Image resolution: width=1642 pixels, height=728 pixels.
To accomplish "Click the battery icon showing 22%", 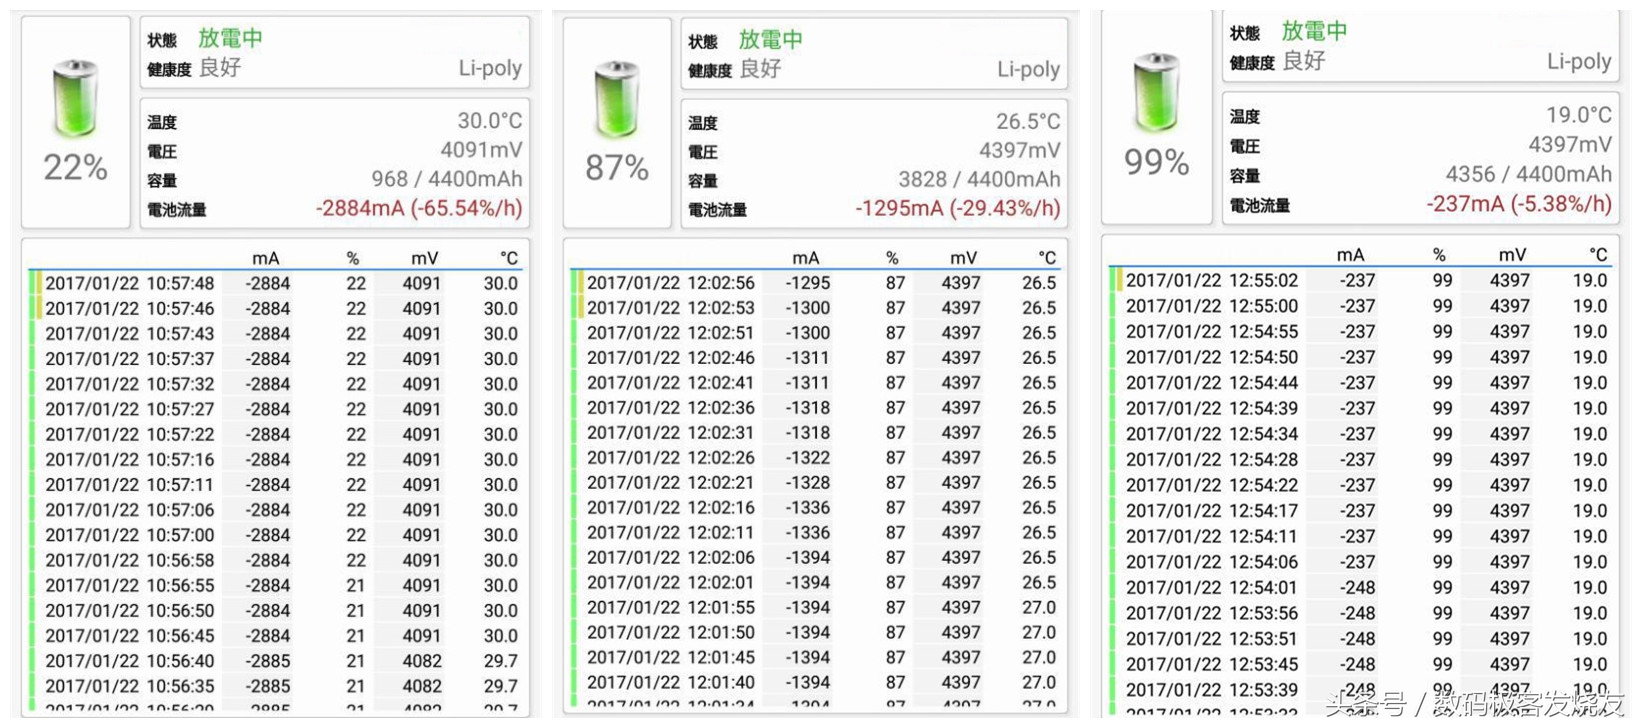I will point(75,98).
